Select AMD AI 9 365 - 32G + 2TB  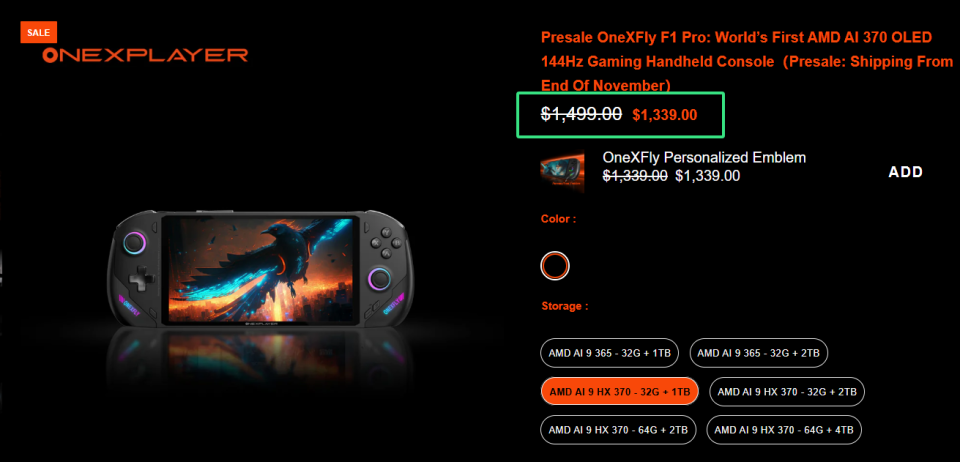pyautogui.click(x=759, y=353)
